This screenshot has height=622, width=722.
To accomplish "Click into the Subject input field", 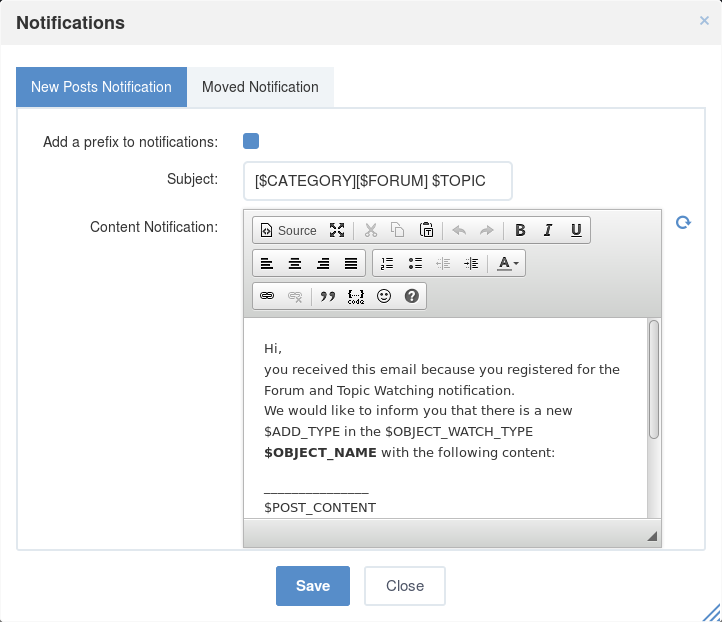I will 378,181.
